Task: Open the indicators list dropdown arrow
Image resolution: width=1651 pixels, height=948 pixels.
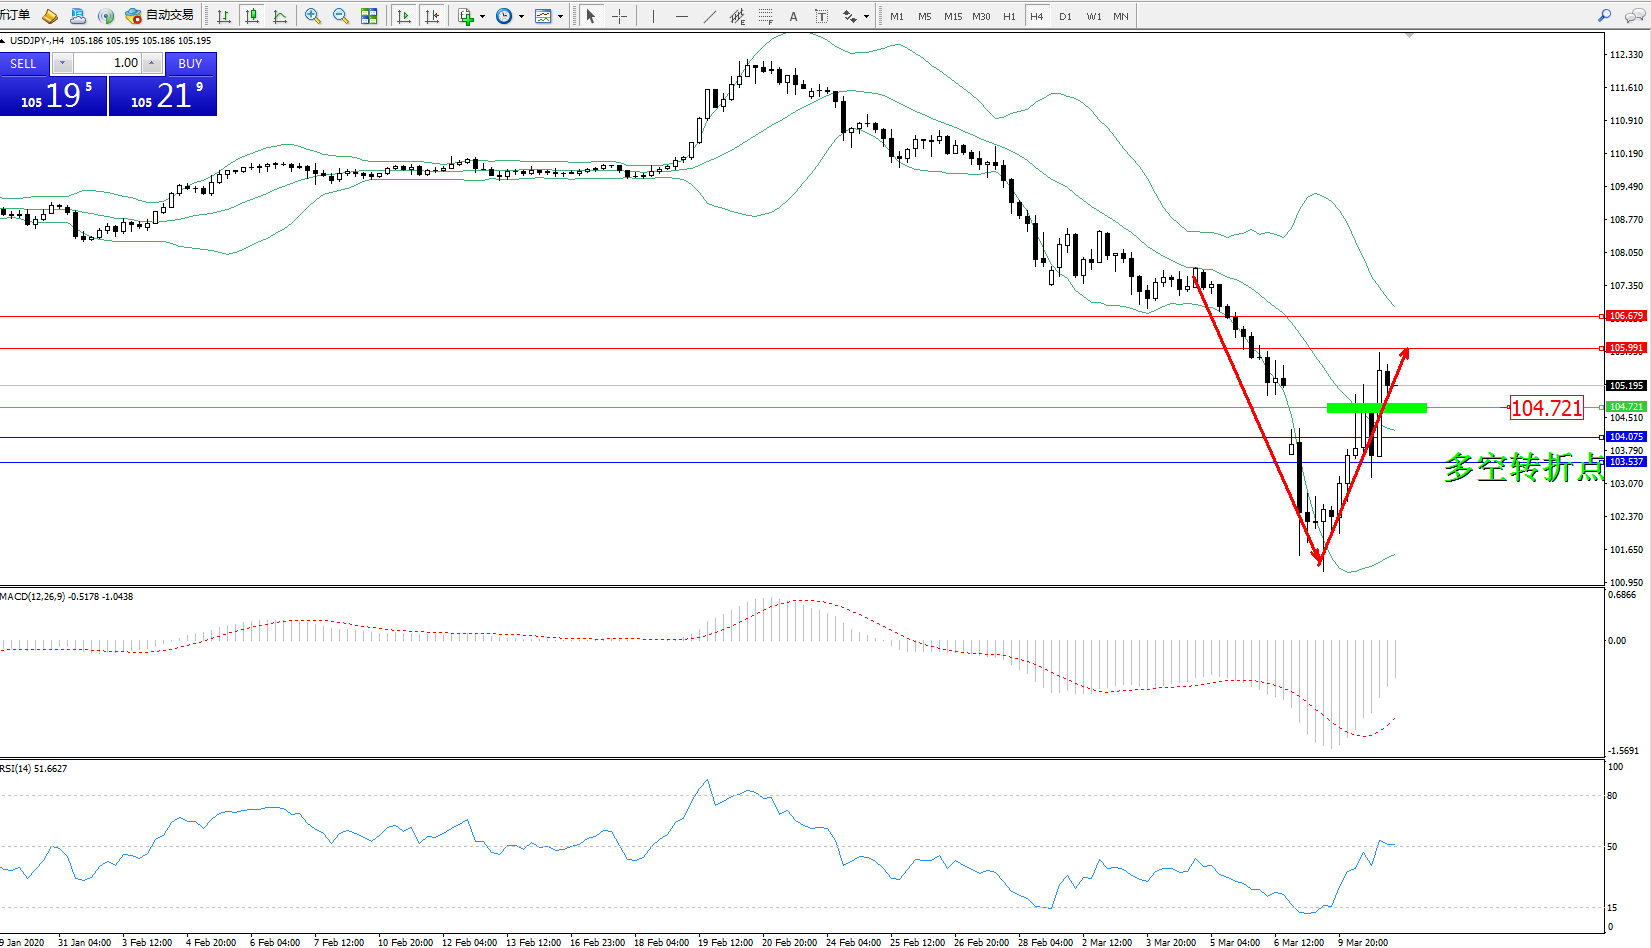Action: (482, 16)
